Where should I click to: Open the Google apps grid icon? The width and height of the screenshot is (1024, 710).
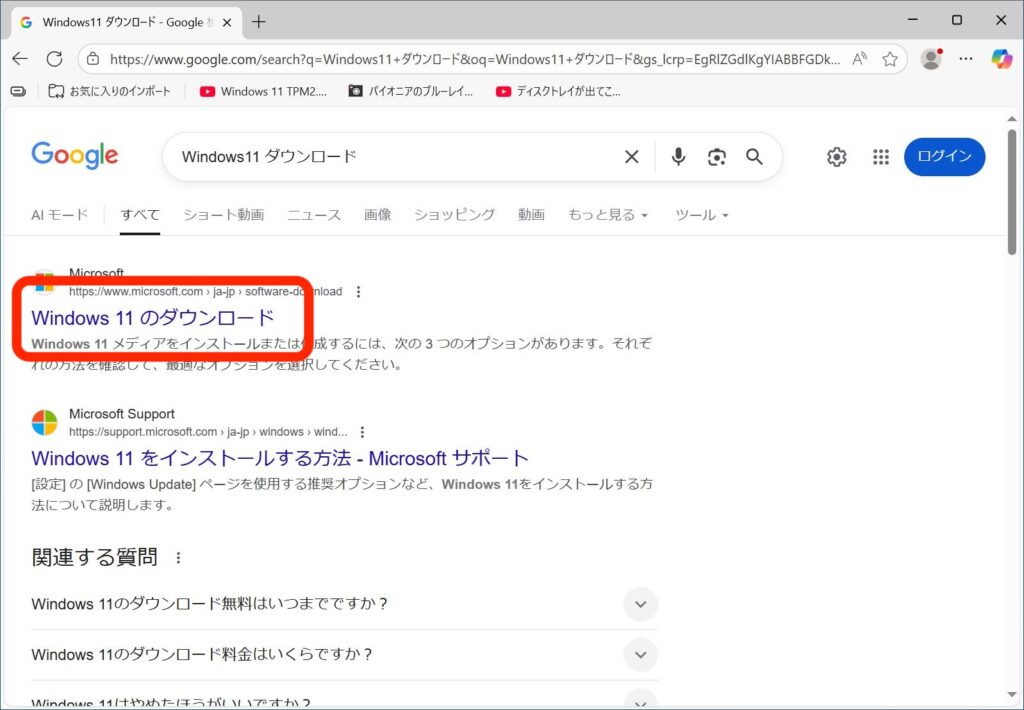pos(880,157)
